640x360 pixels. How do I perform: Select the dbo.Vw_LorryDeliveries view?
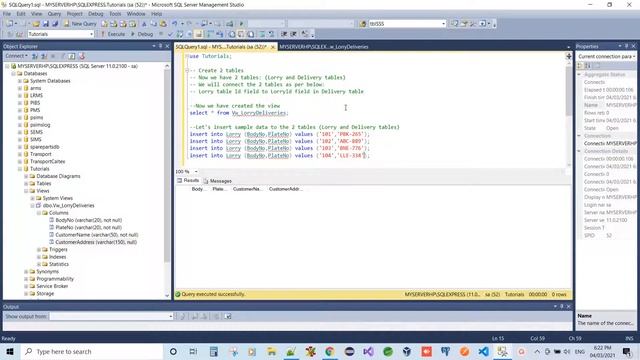(x=68, y=206)
